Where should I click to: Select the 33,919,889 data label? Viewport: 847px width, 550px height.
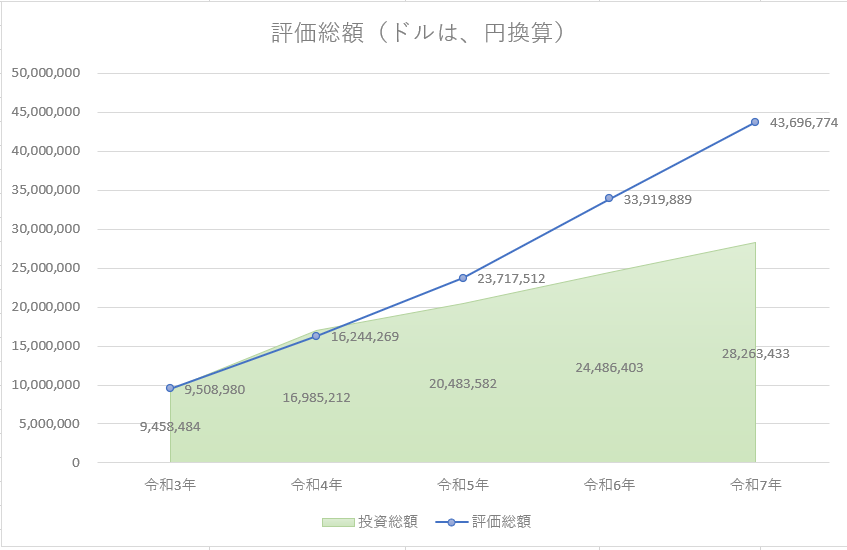pos(657,200)
